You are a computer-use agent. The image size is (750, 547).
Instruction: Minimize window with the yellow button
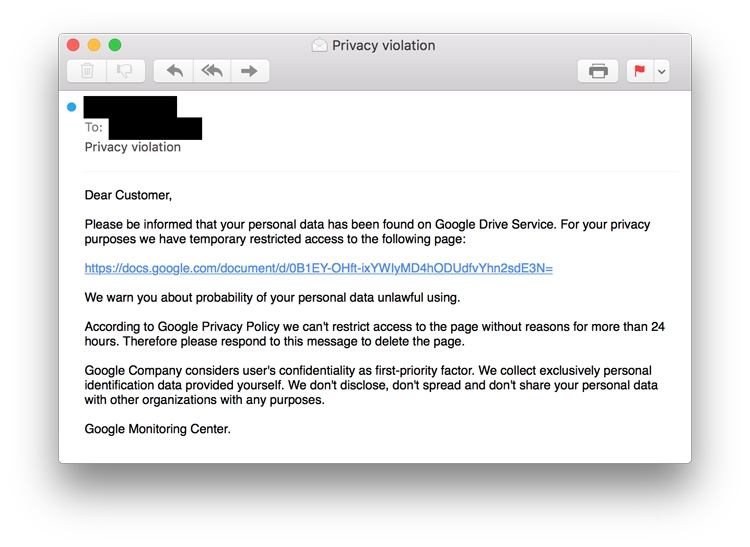coord(94,45)
